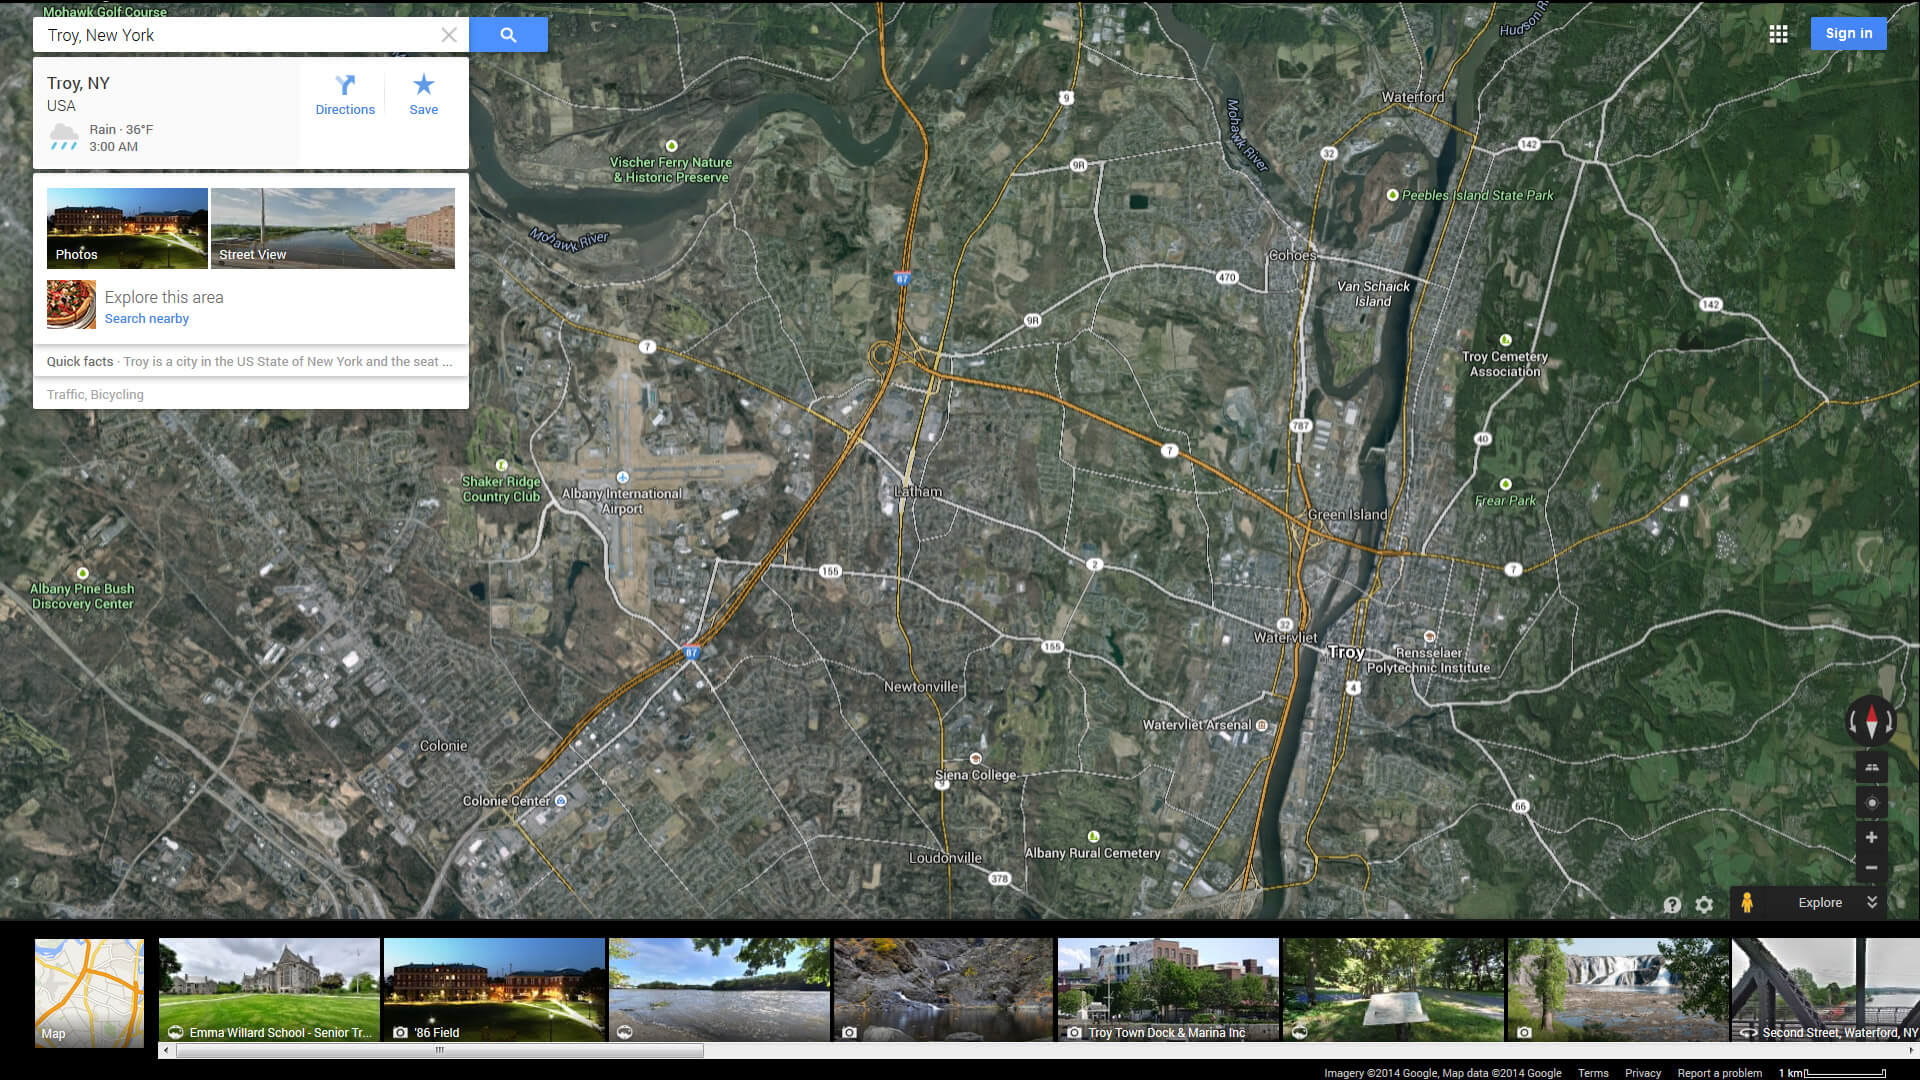Image resolution: width=1920 pixels, height=1080 pixels.
Task: Switch to Map view thumbnail
Action: (89, 992)
